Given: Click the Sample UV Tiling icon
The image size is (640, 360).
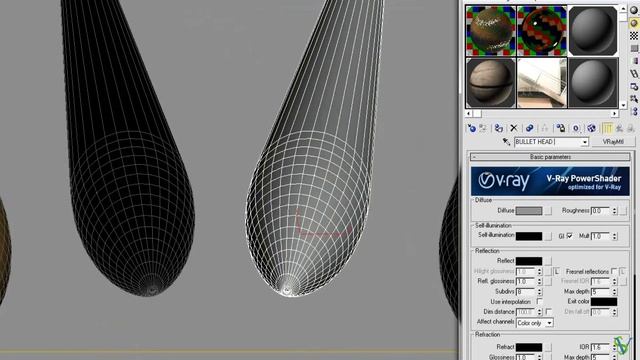Looking at the screenshot, I should point(634,48).
